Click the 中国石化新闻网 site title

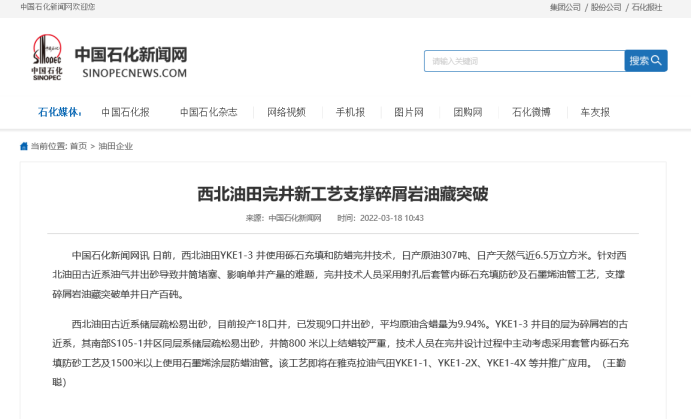tap(131, 55)
